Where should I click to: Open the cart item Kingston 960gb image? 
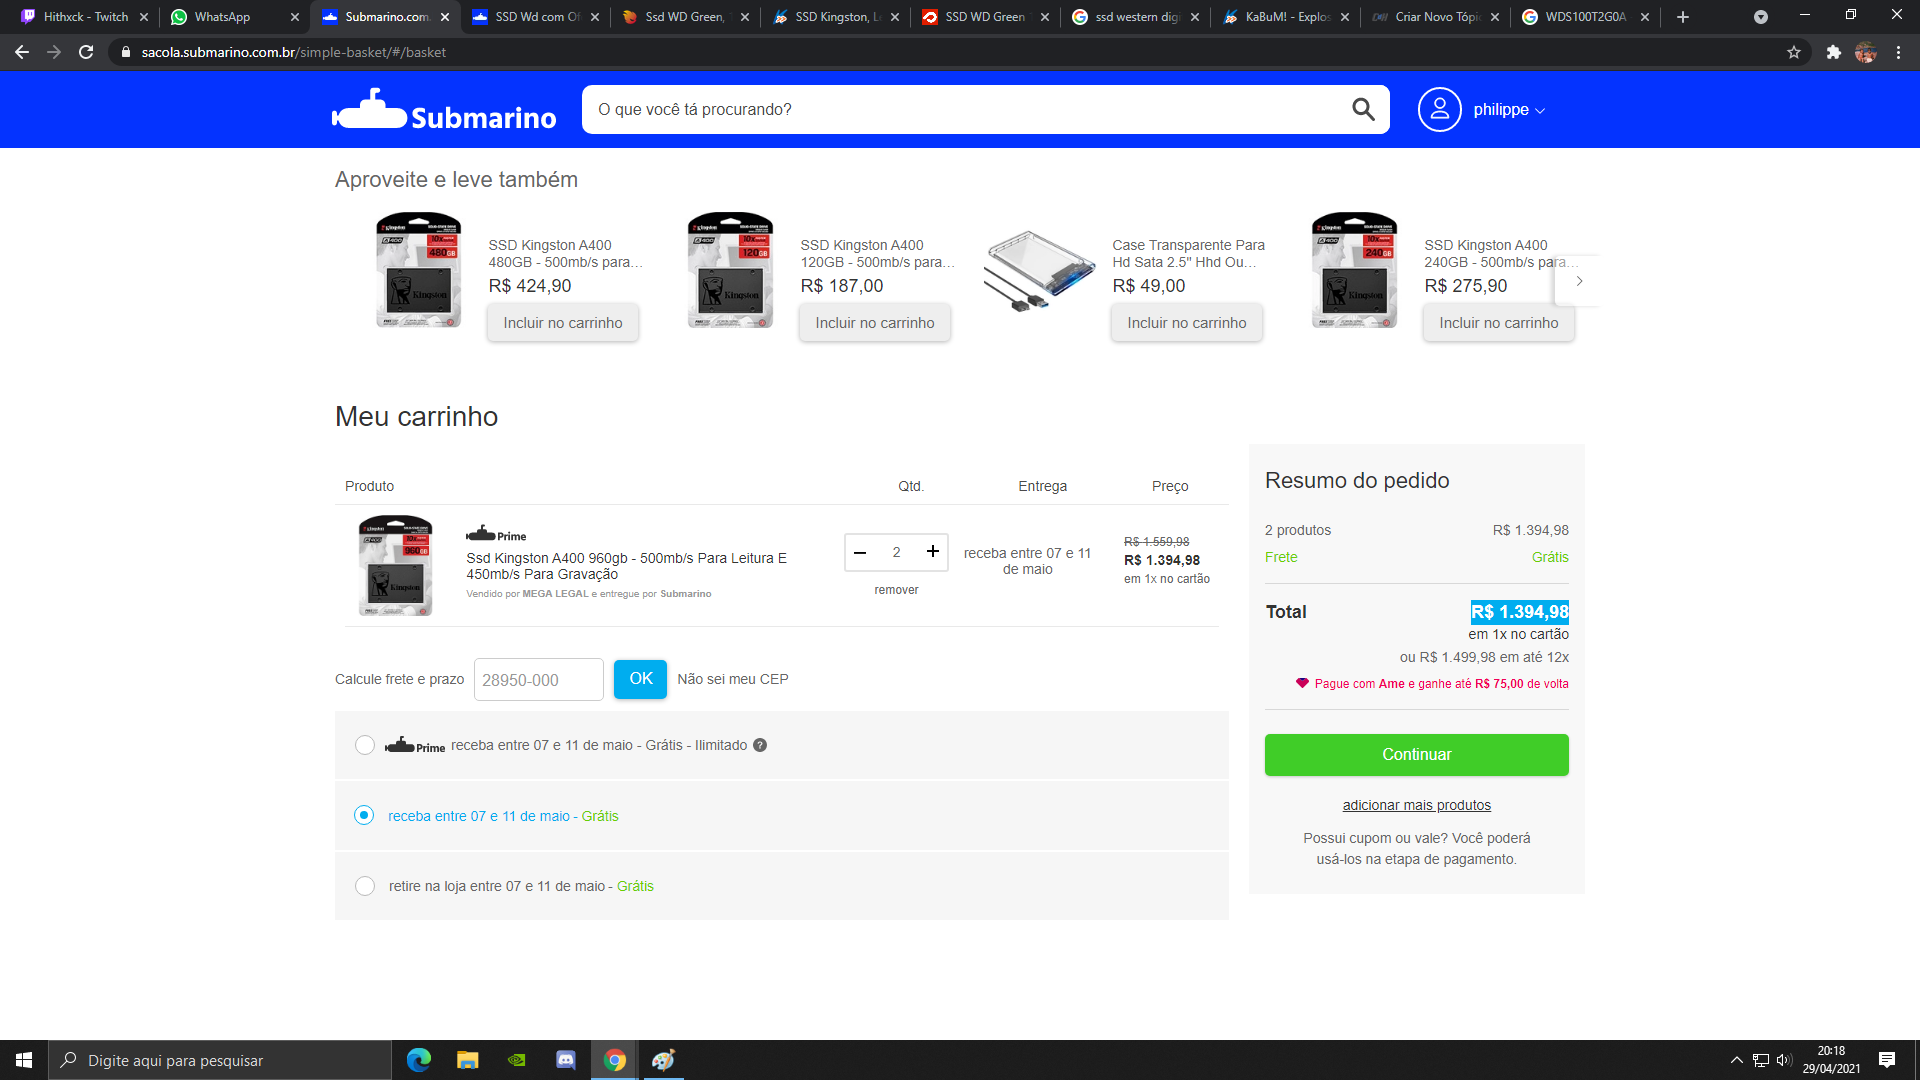point(396,566)
